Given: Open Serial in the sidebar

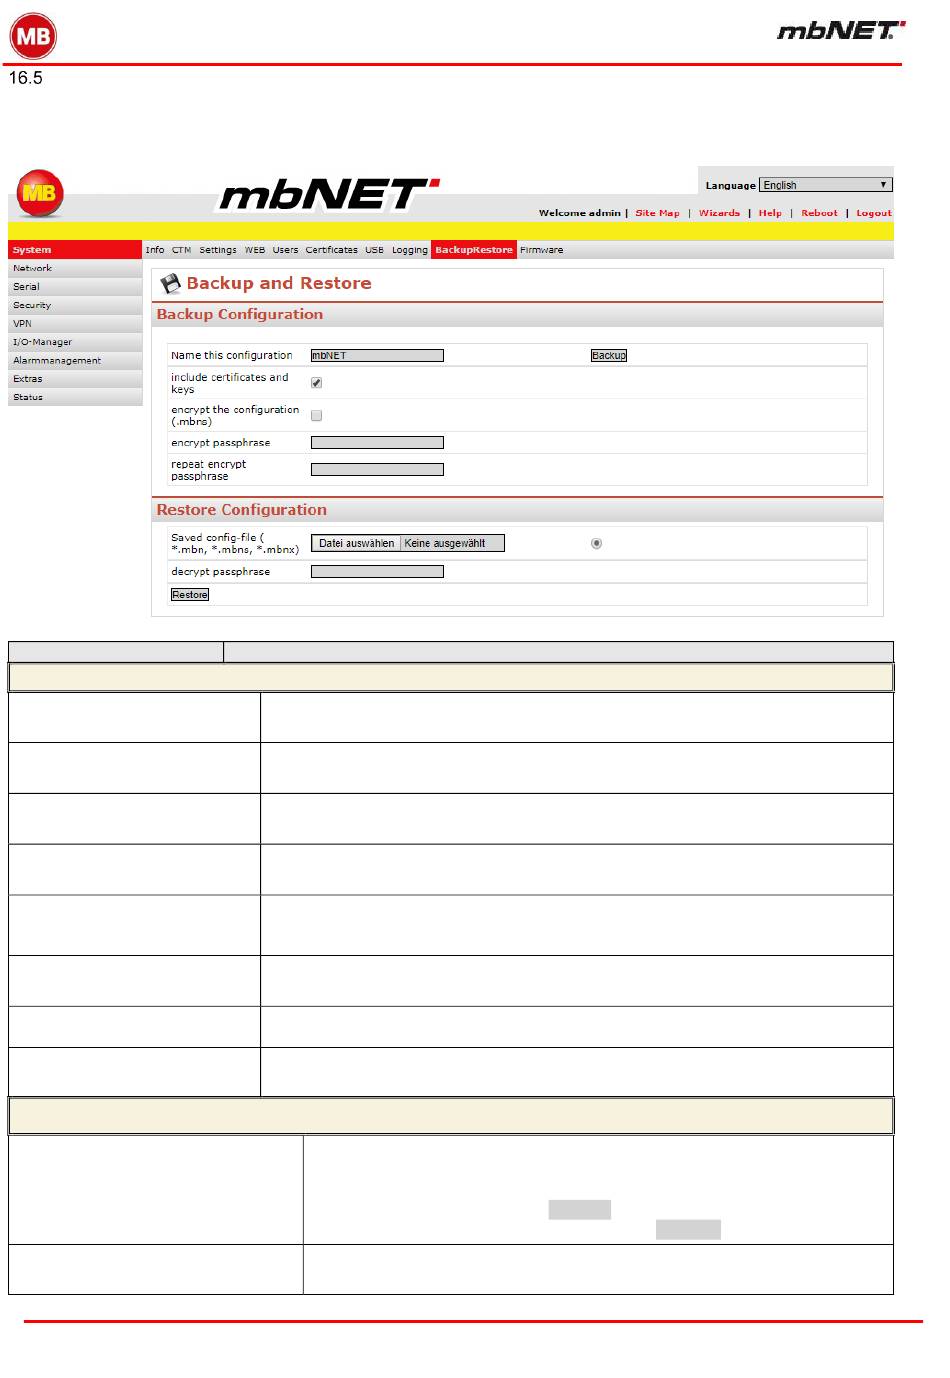Looking at the screenshot, I should click(75, 287).
